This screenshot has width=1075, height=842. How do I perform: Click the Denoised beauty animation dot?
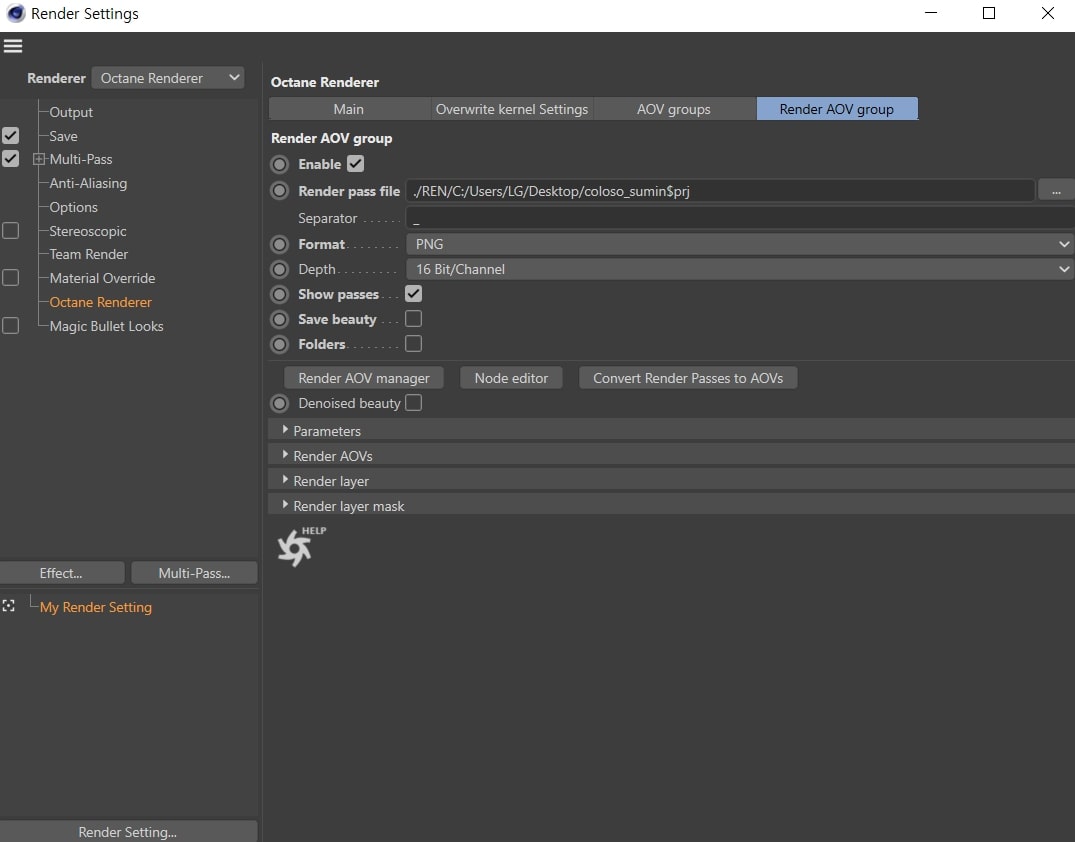[280, 404]
